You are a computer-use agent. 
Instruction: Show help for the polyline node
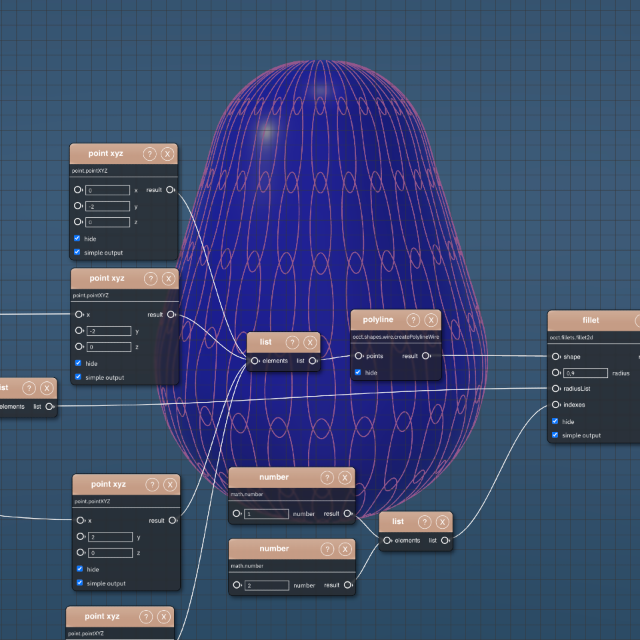[413, 320]
